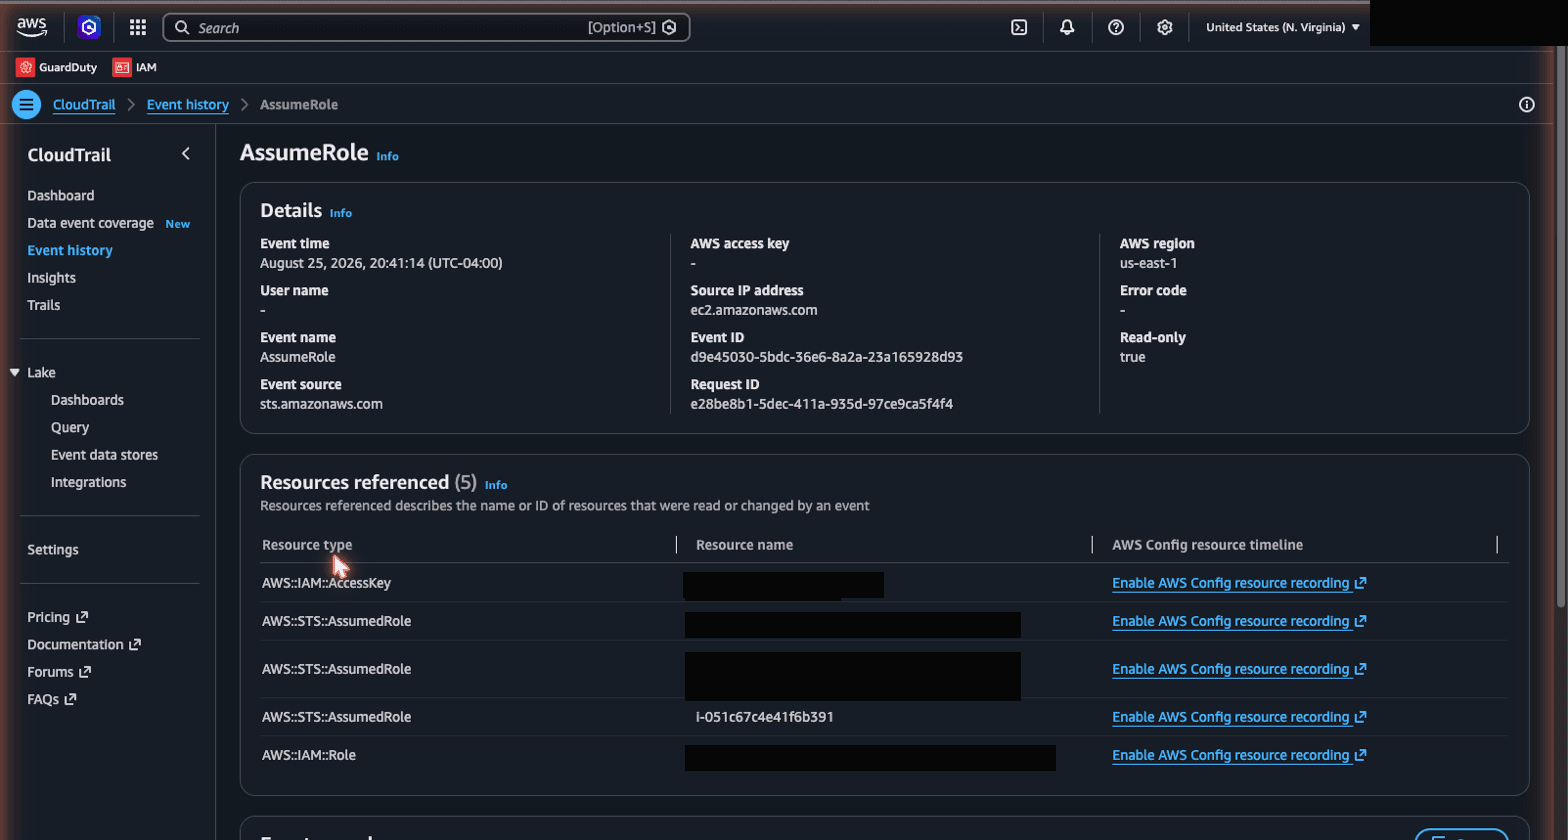This screenshot has width=1568, height=840.
Task: Go to Event history breadcrumb link
Action: (188, 104)
